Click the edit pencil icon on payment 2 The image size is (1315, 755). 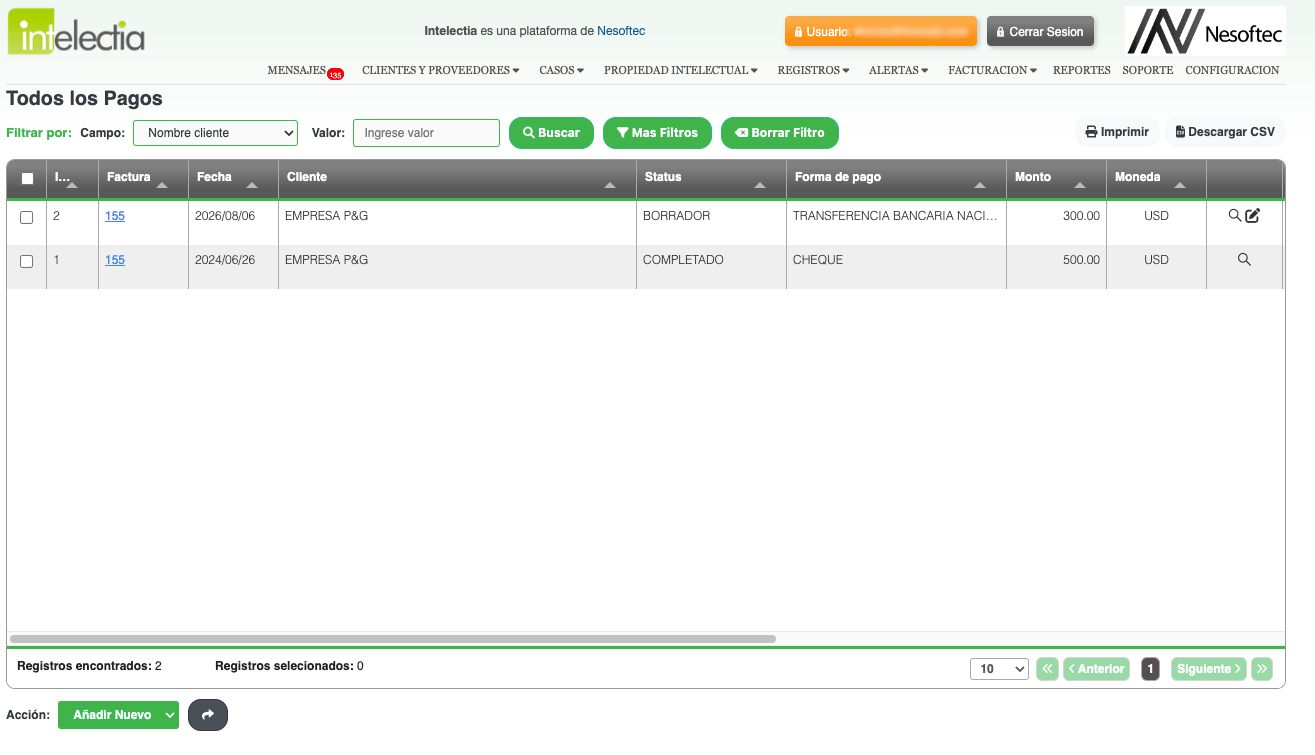tap(1253, 215)
